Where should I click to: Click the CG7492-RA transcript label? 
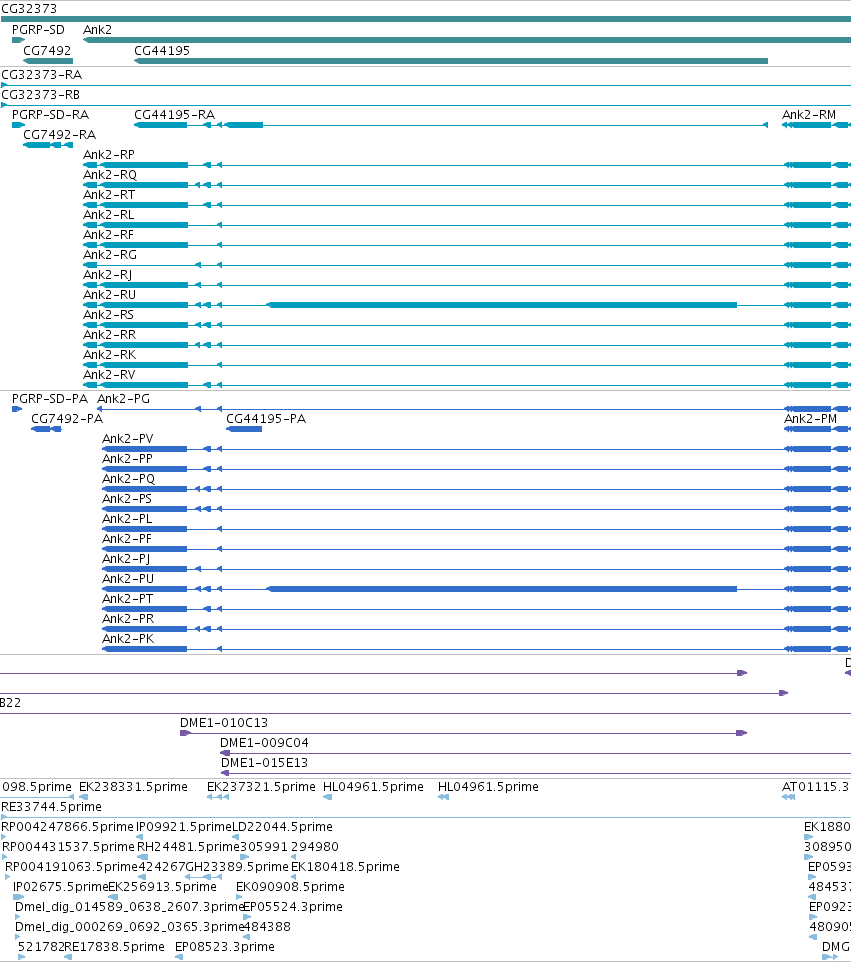pyautogui.click(x=60, y=134)
